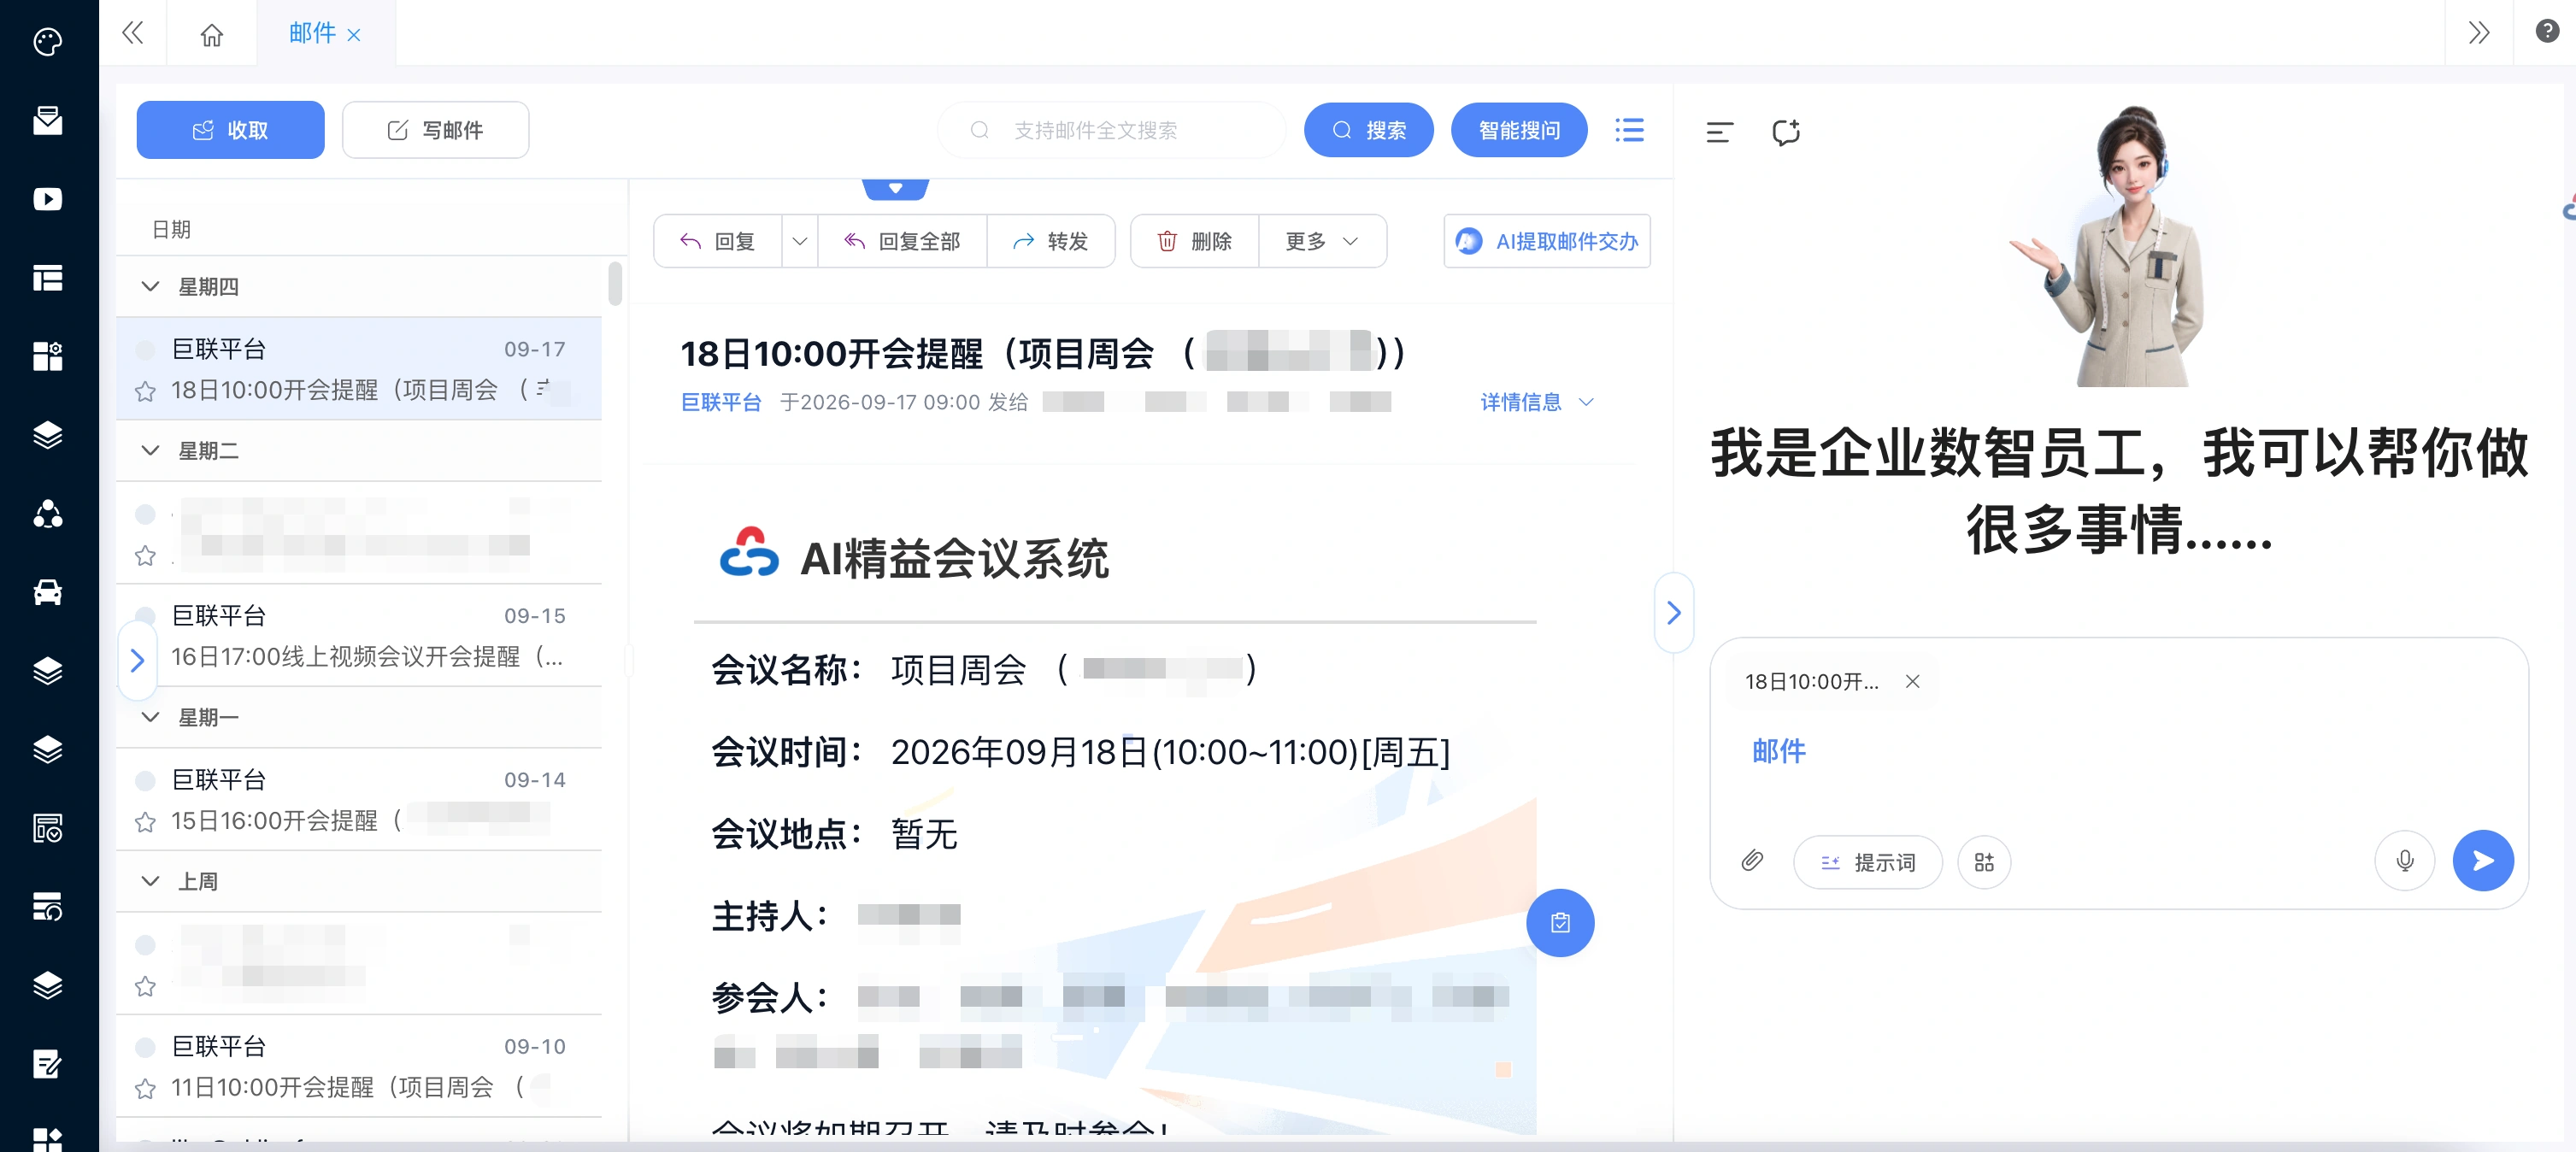
Task: Open the help question mark icon
Action: [2546, 31]
